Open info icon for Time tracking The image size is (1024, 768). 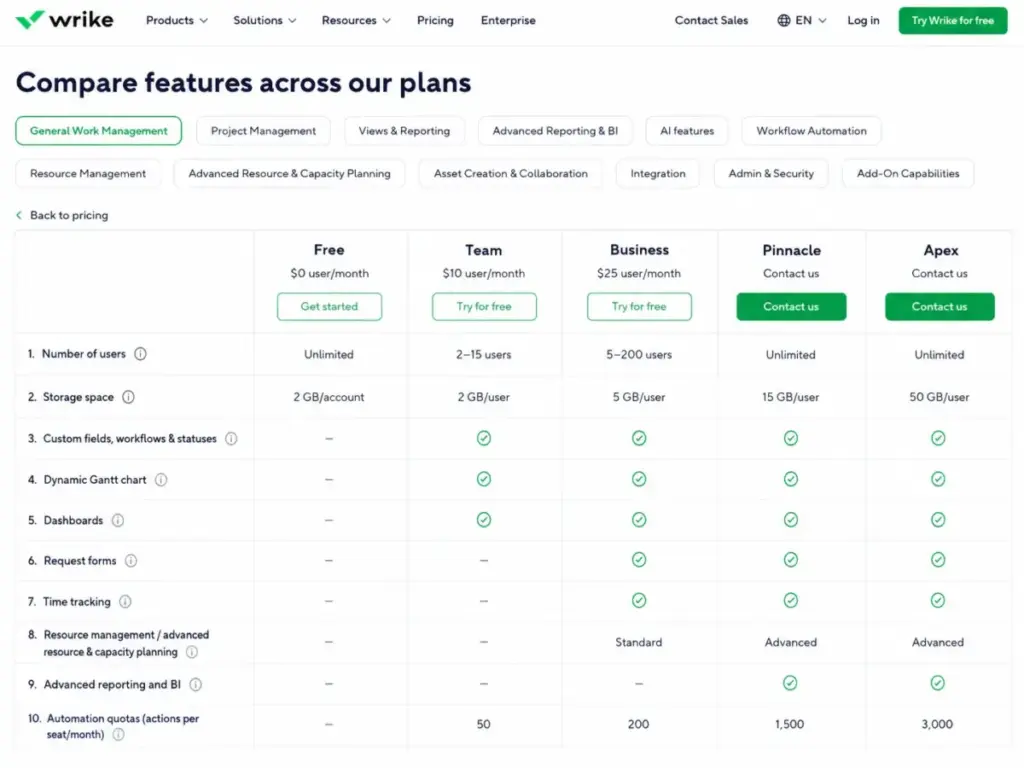(125, 601)
